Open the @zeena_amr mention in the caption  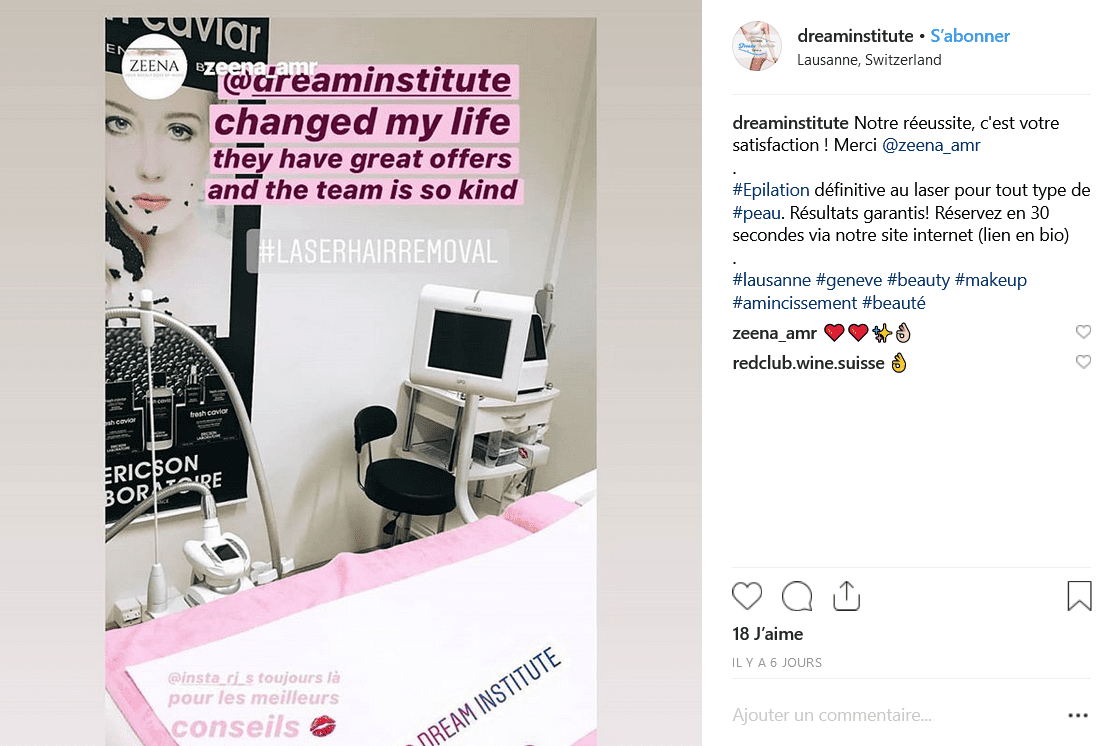(x=931, y=145)
